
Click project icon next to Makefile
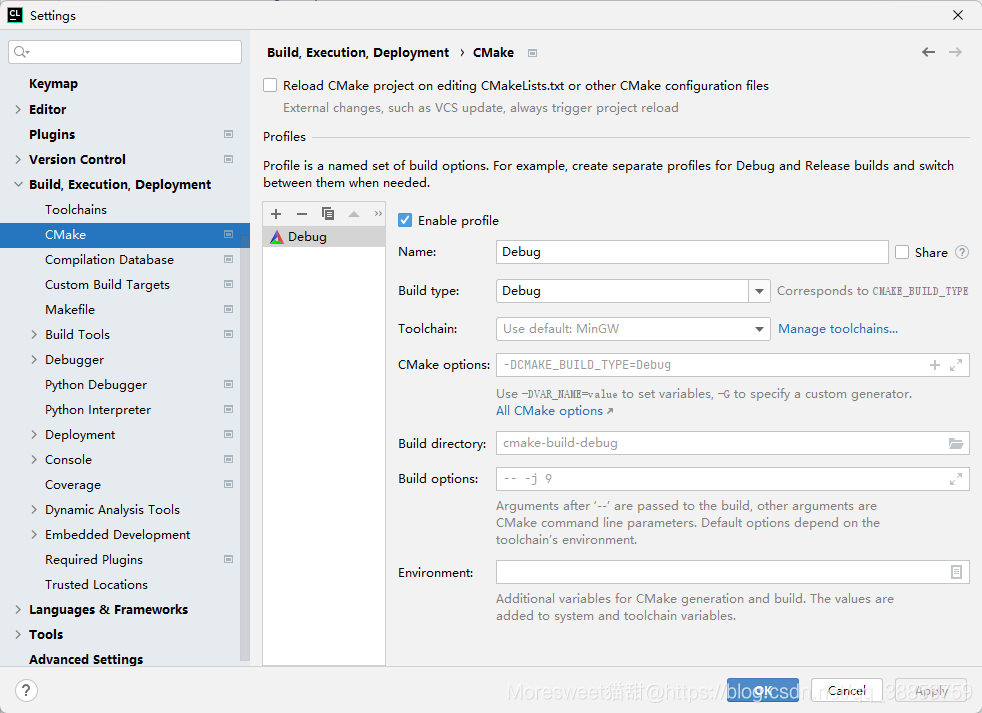tap(229, 310)
